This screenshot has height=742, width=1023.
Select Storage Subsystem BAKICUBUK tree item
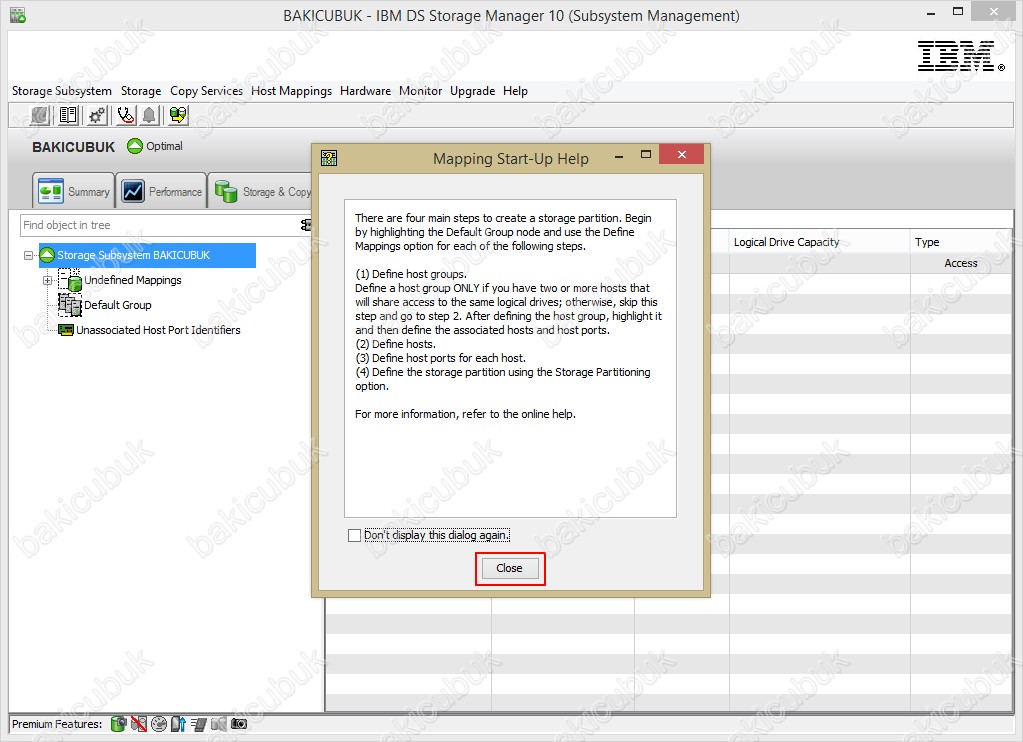click(x=147, y=255)
